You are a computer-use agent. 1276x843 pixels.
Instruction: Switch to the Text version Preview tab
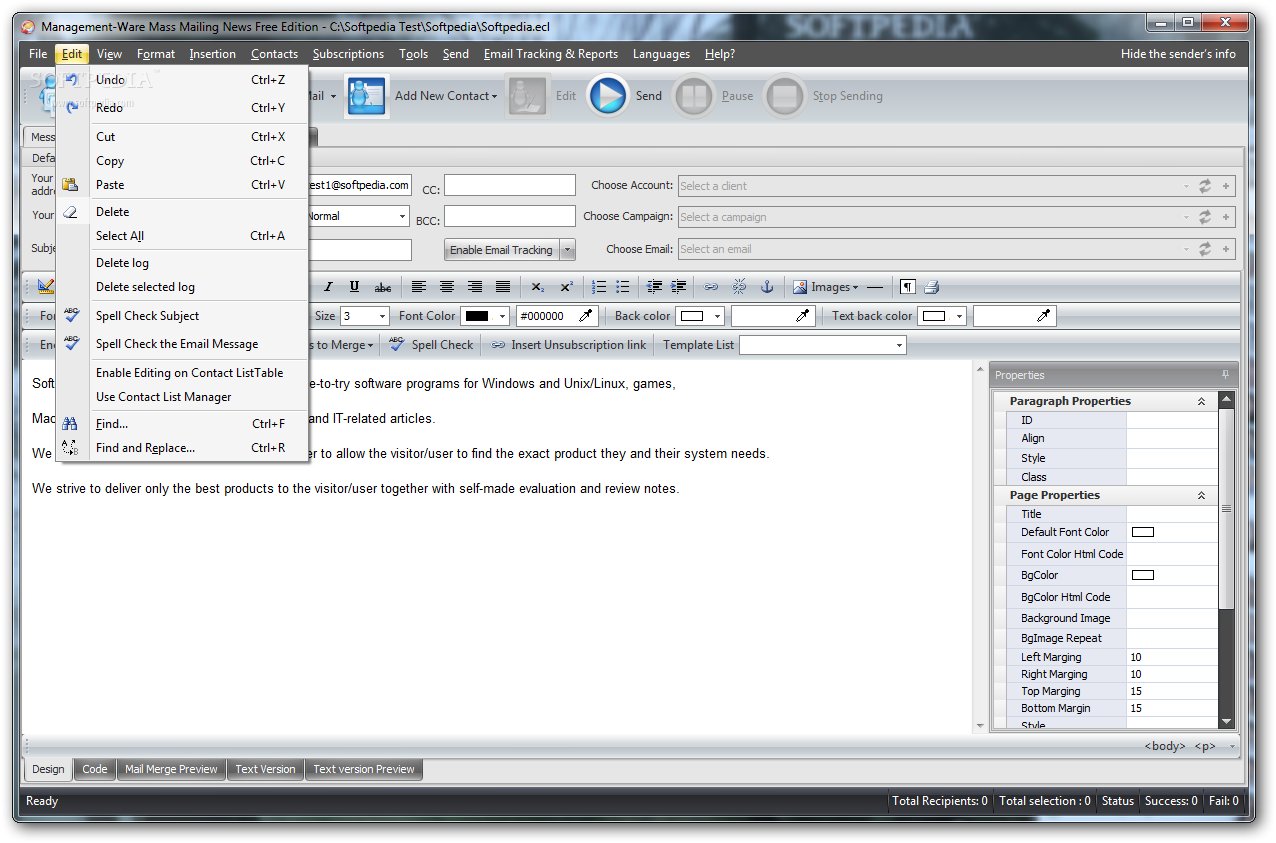364,769
